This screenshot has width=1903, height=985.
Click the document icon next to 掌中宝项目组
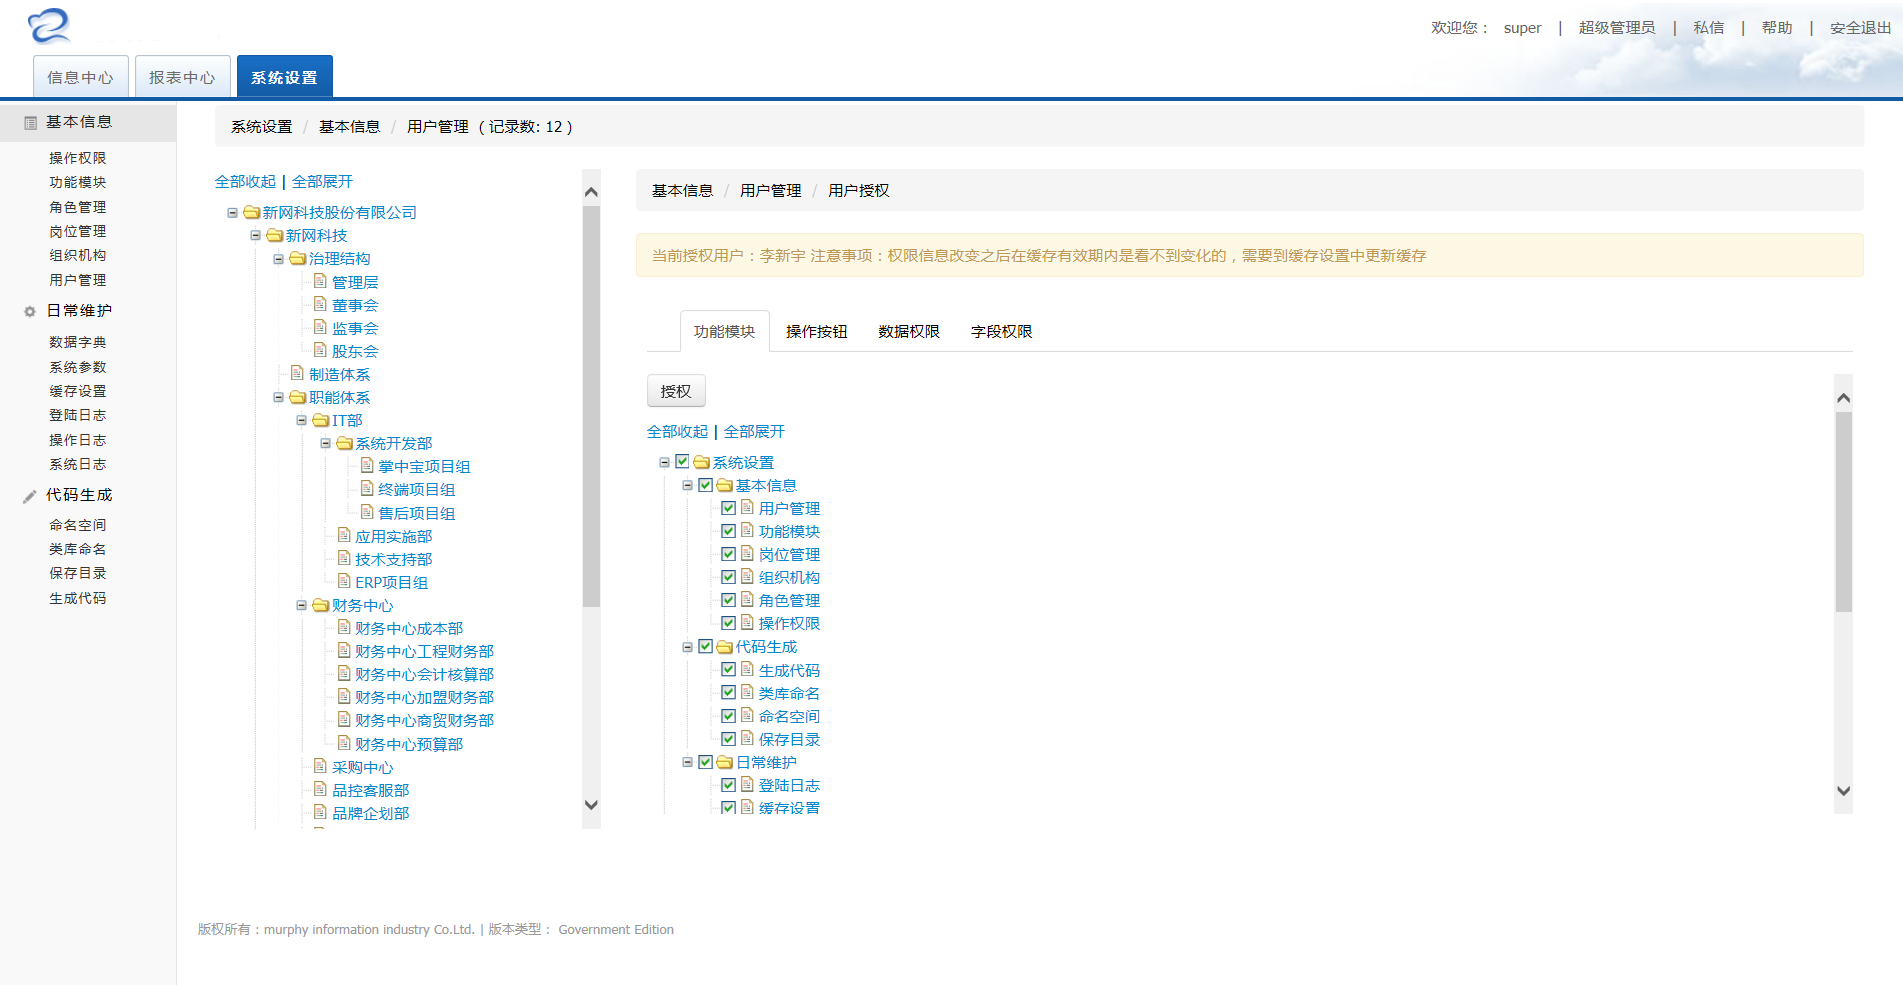click(x=368, y=465)
